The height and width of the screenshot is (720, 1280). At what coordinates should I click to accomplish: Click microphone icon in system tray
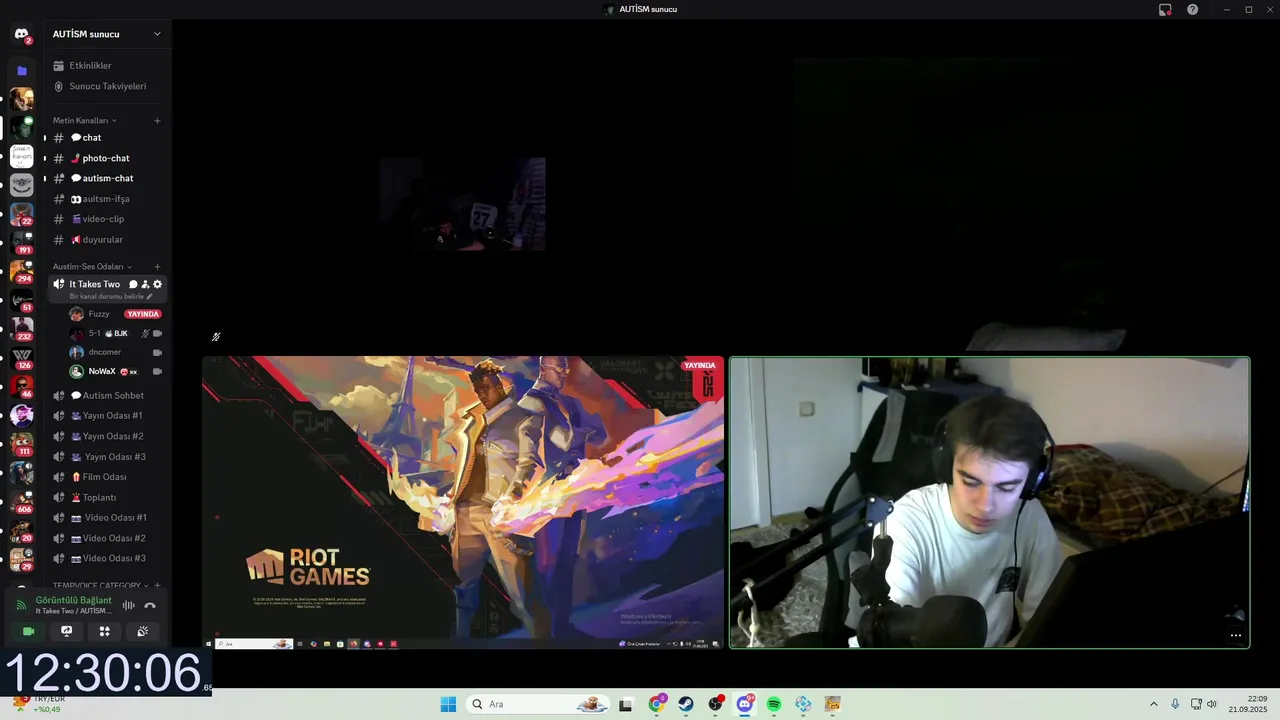click(1175, 704)
